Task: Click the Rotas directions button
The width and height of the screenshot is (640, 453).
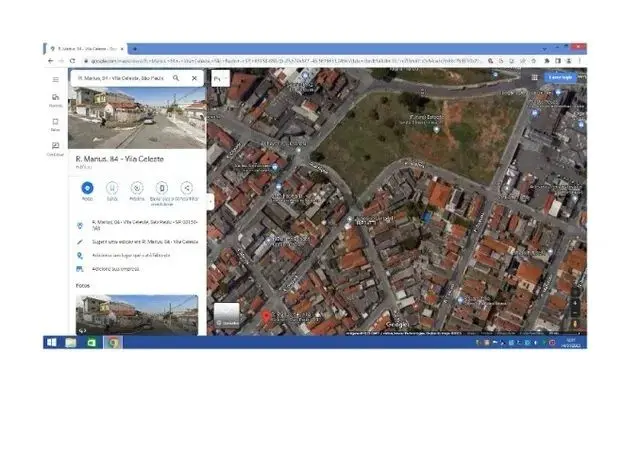Action: click(87, 188)
